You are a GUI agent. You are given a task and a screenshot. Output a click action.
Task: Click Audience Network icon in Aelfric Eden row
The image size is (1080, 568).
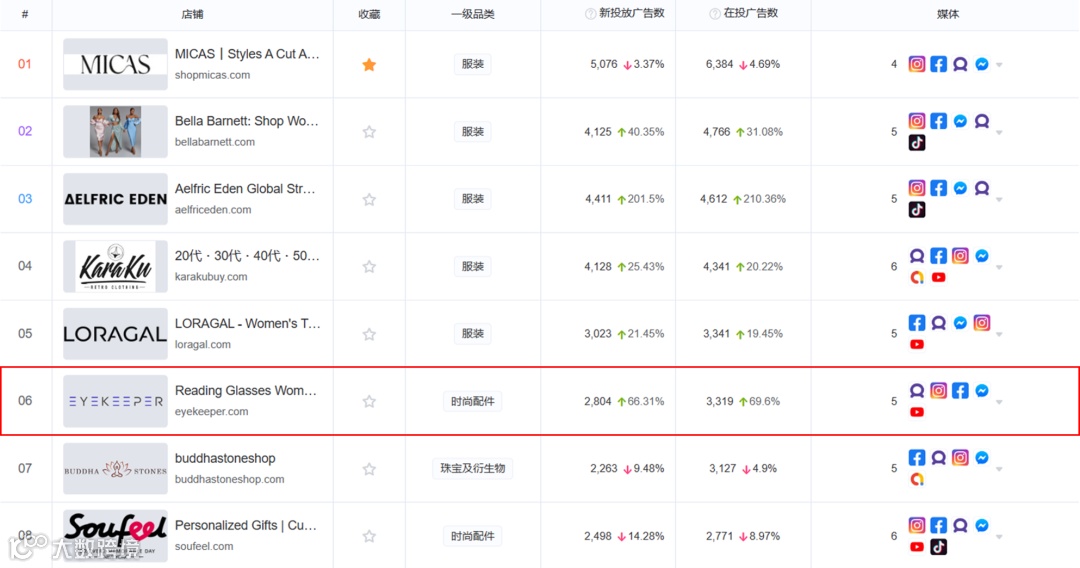click(x=982, y=188)
